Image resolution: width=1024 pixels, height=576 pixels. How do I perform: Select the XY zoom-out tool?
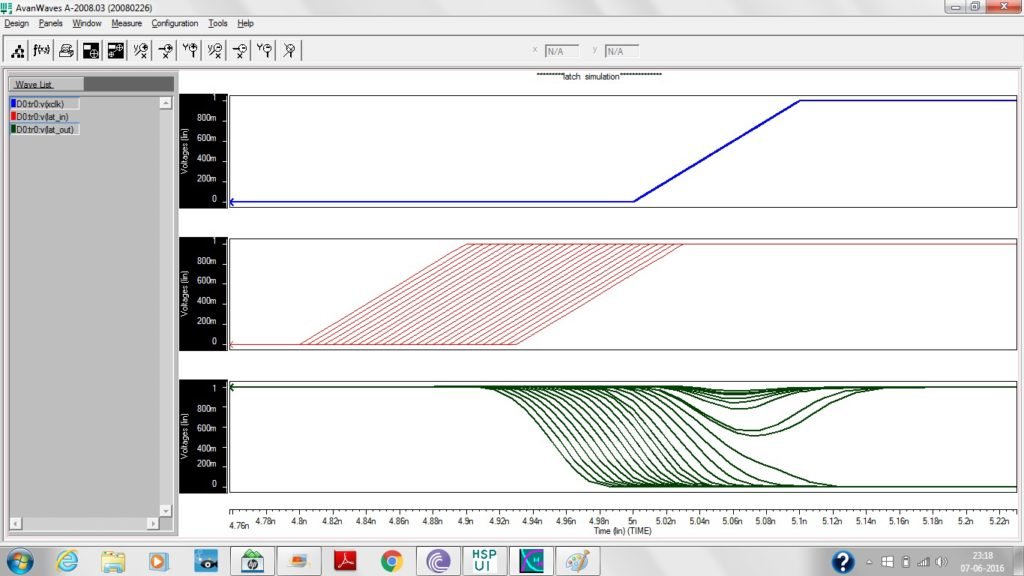click(x=215, y=50)
